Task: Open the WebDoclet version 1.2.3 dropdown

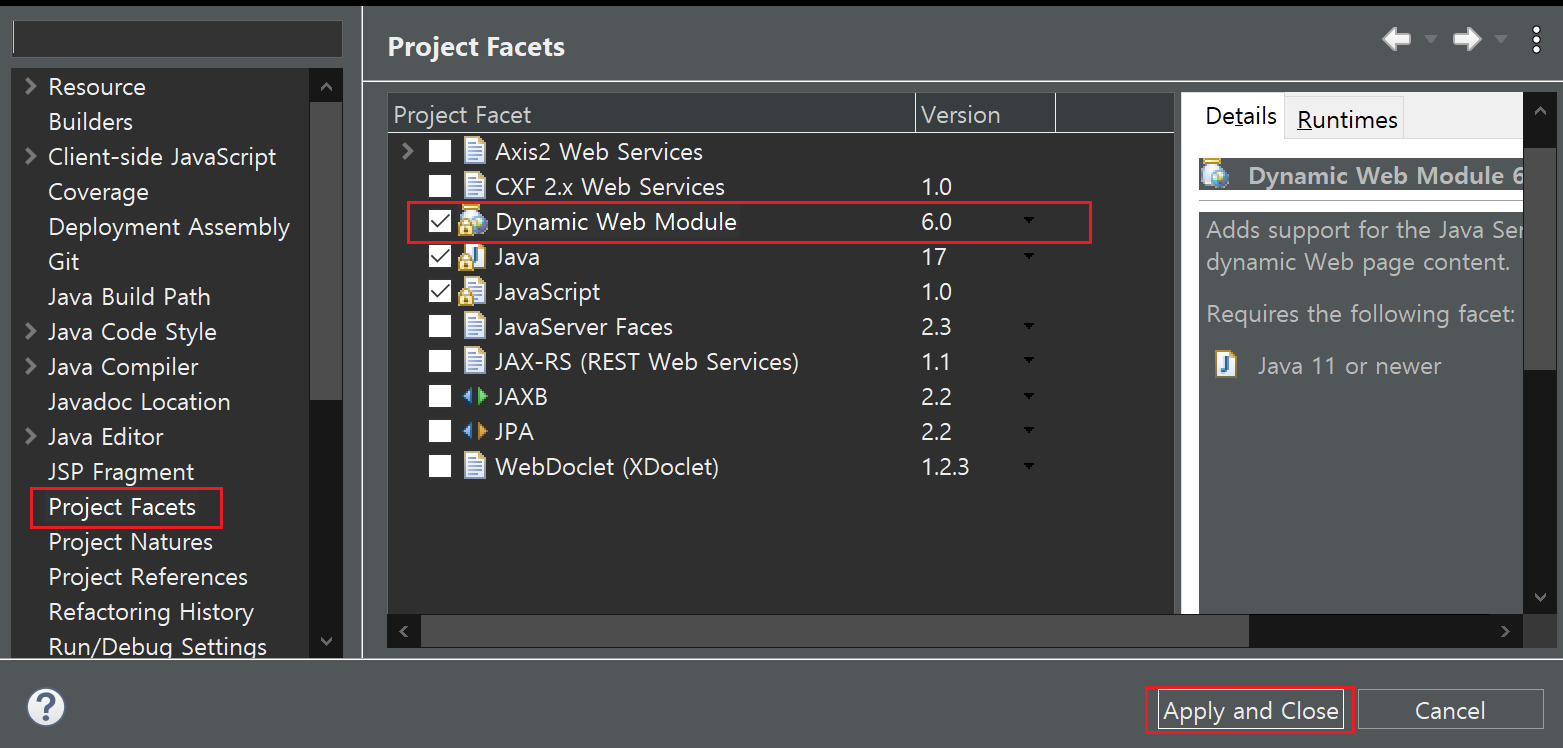Action: coord(1029,467)
